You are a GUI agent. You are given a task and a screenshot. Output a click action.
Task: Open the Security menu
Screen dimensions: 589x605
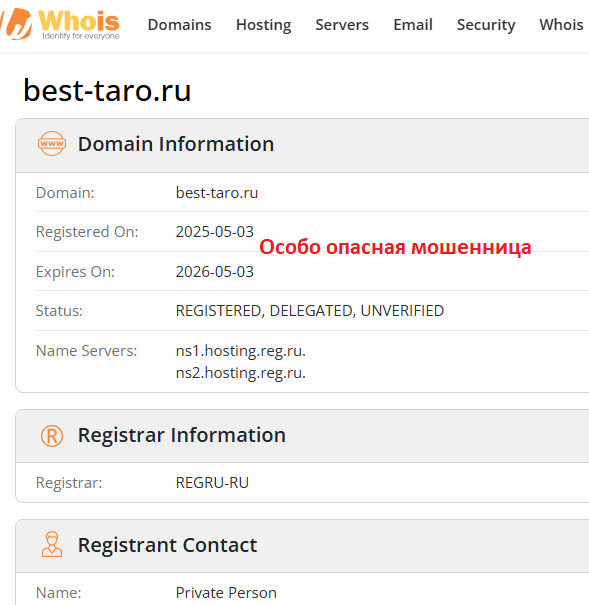[x=486, y=25]
